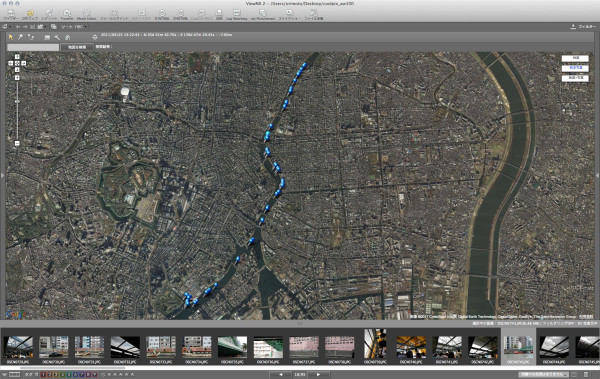This screenshot has width=600, height=379.
Task: Click the map search button
Action: (x=77, y=47)
